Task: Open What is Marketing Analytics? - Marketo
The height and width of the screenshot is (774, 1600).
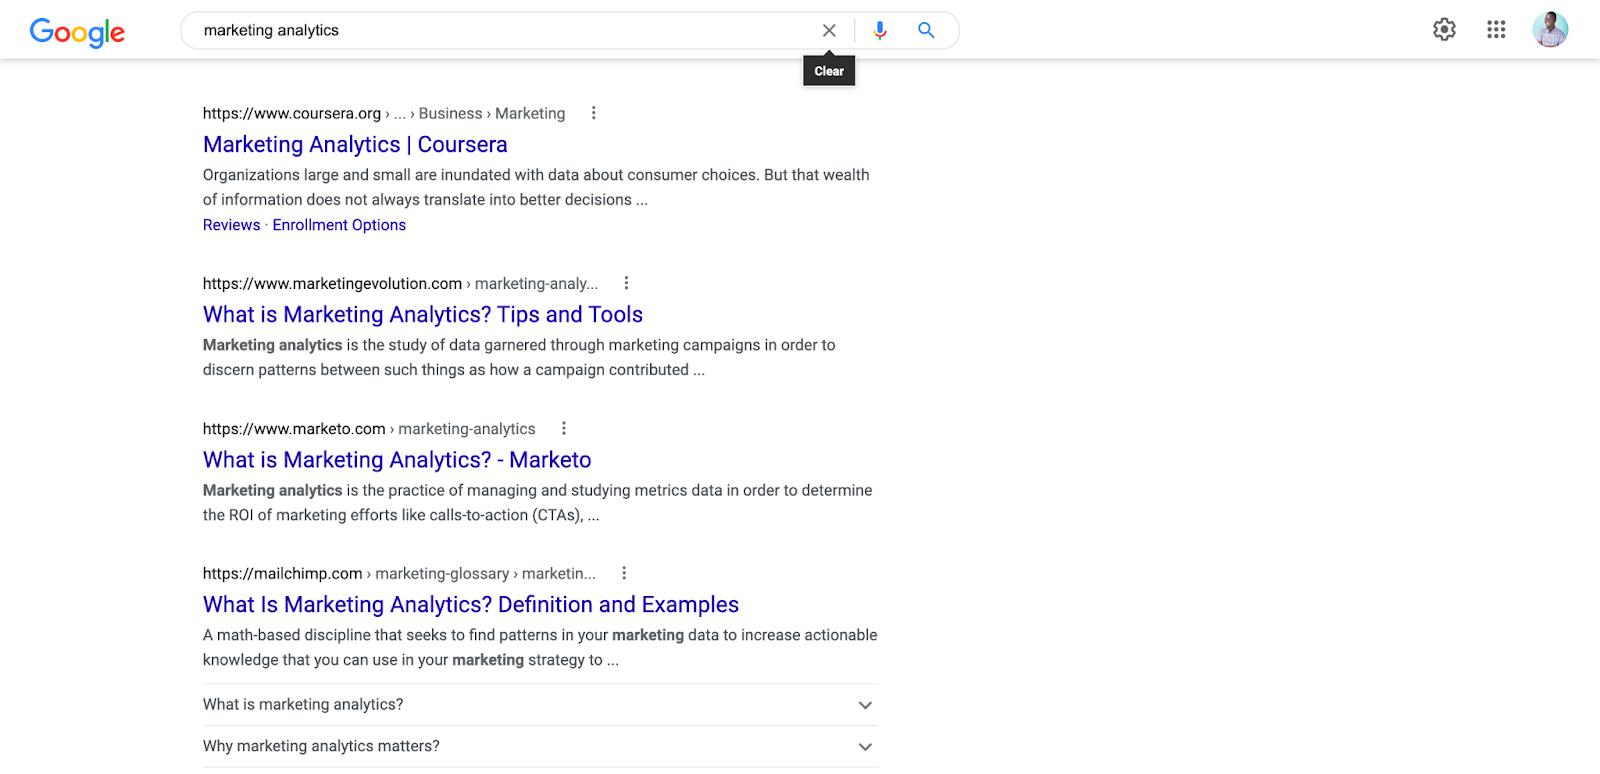Action: tap(397, 460)
